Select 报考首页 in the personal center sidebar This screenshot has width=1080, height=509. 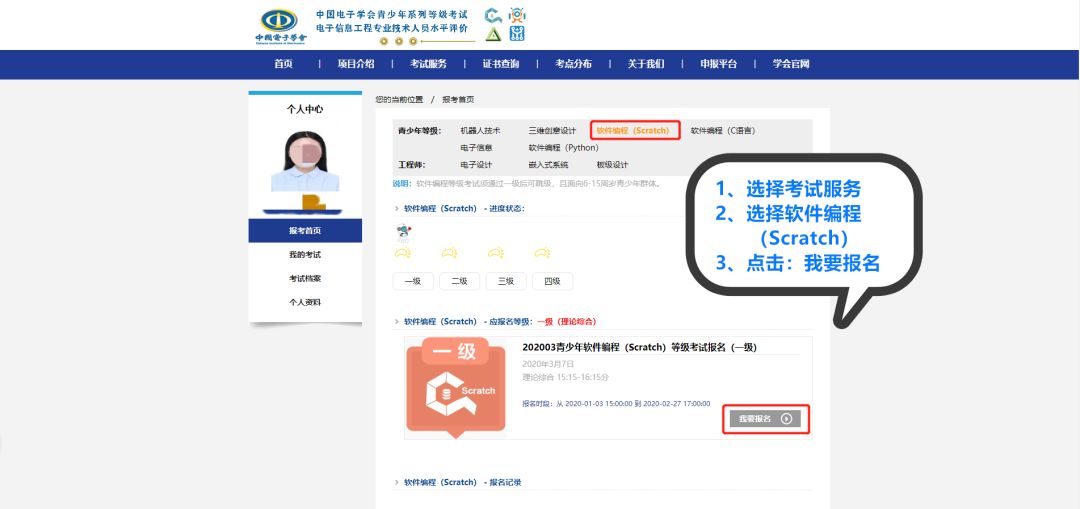point(305,231)
